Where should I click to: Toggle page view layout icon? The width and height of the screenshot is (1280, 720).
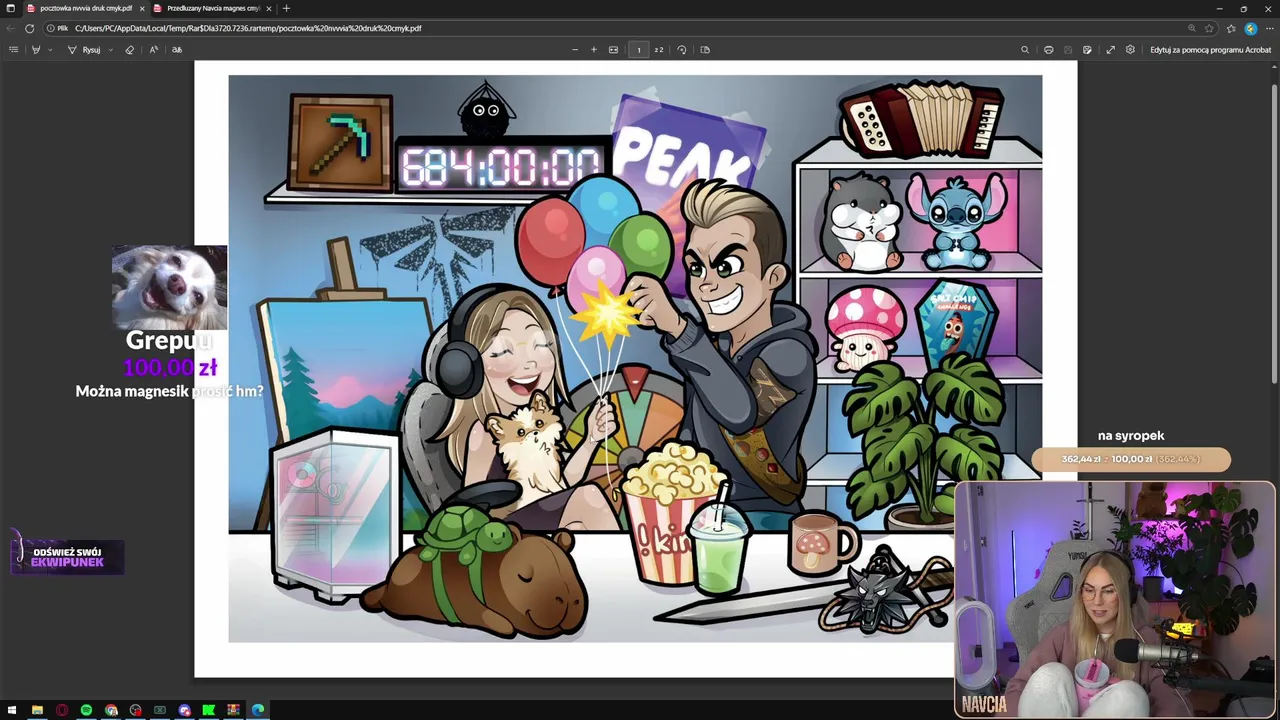(705, 49)
